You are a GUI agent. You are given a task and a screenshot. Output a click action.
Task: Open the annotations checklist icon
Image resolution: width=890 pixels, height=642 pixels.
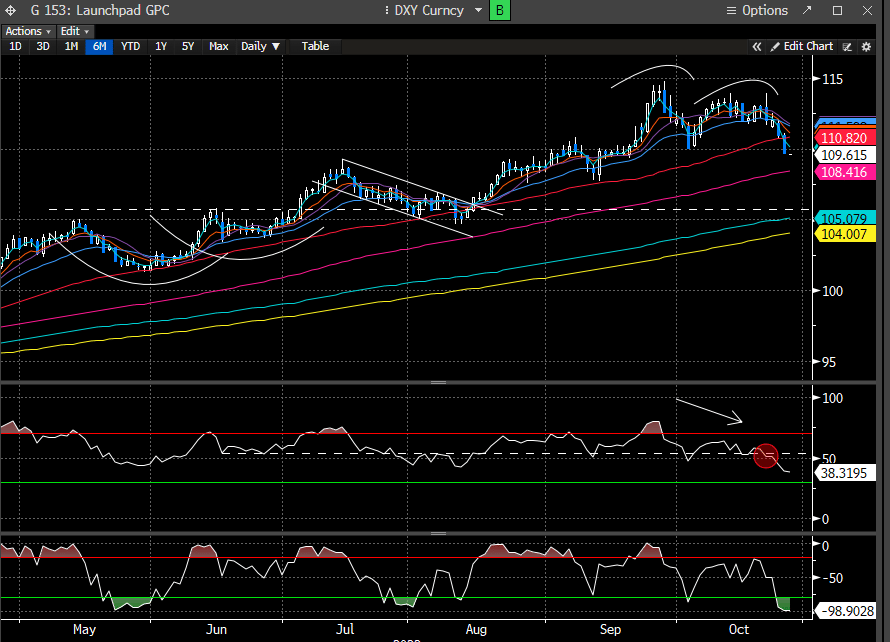(847, 46)
